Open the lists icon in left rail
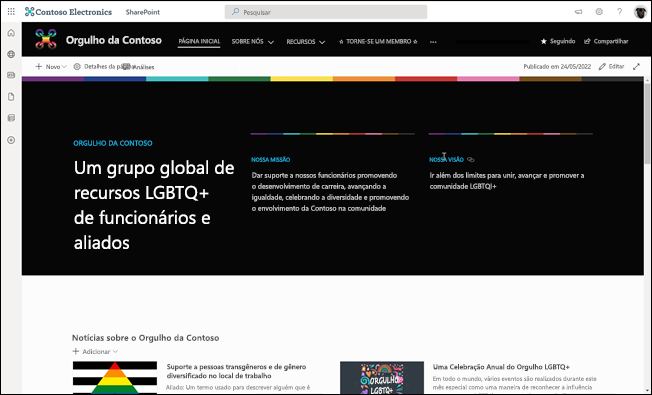The image size is (652, 395). tap(11, 118)
